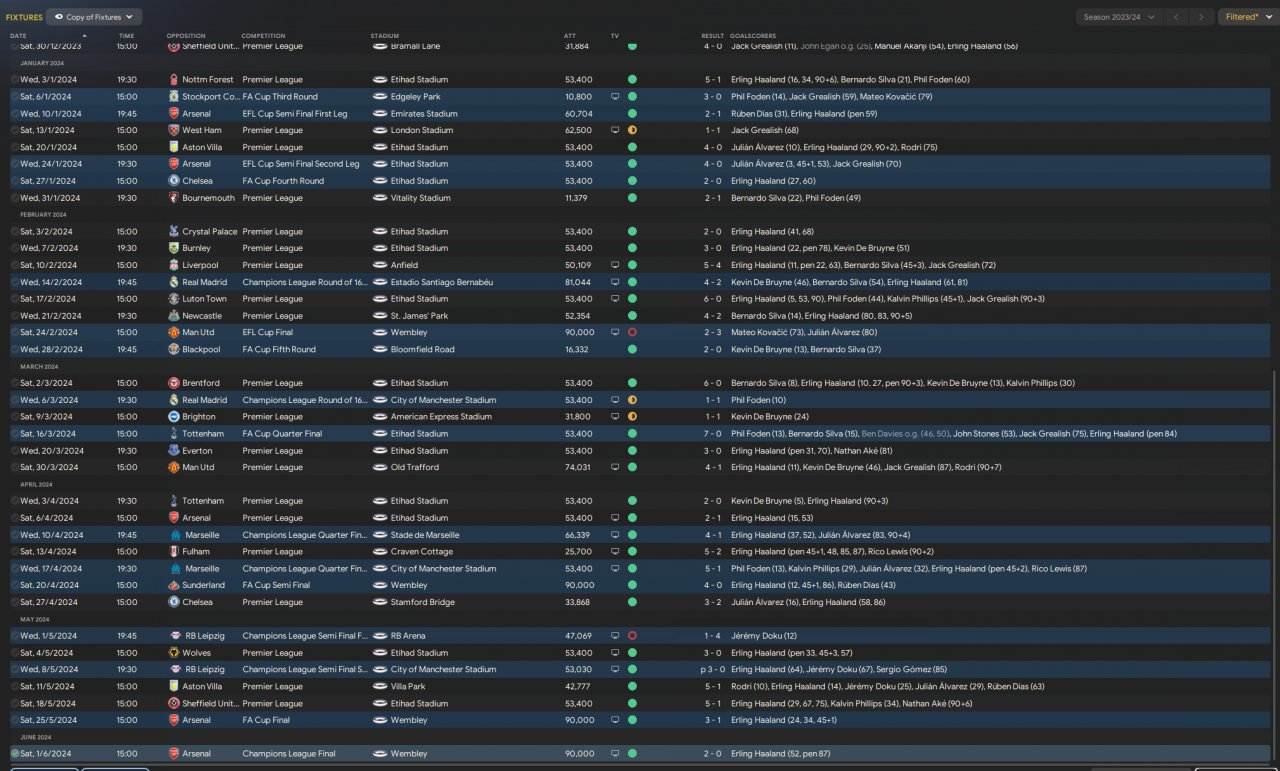Viewport: 1280px width, 771px height.
Task: Sort fixtures by the Att column header
Action: 570,36
